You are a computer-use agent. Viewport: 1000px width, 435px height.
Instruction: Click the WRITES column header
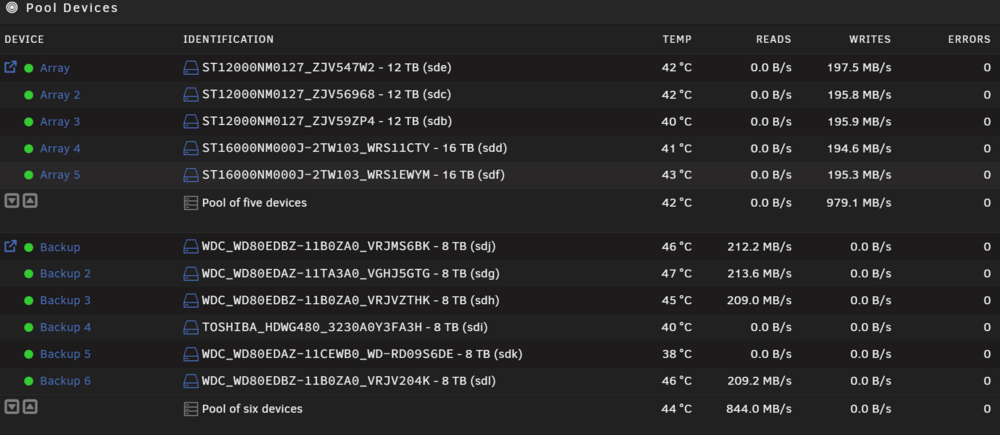[x=869, y=40]
